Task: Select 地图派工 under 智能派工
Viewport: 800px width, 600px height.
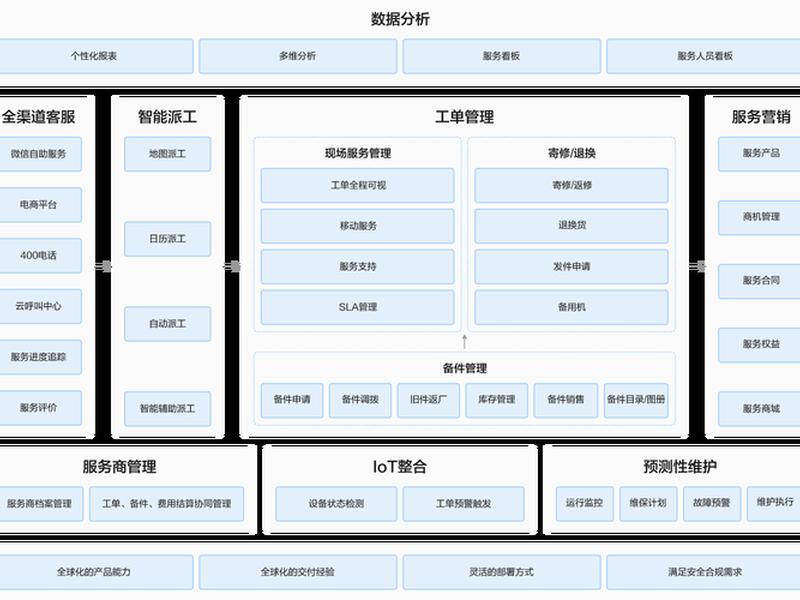Action: click(167, 154)
